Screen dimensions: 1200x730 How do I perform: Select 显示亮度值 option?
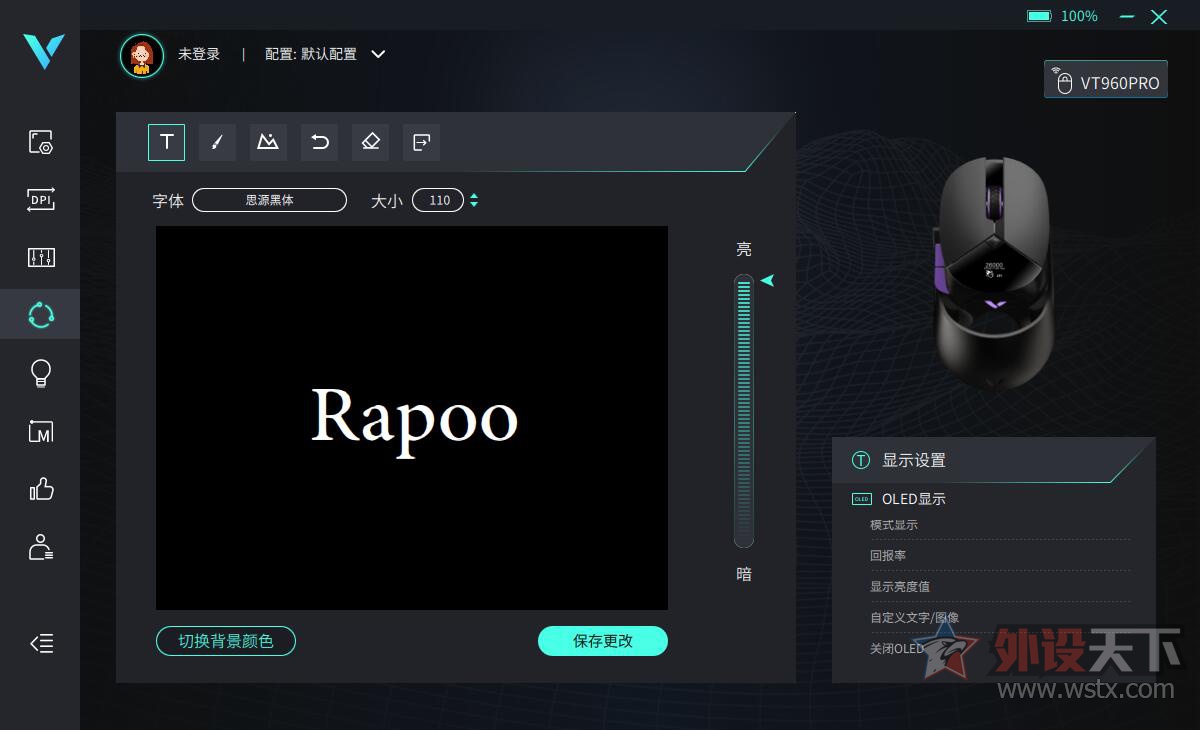click(900, 587)
